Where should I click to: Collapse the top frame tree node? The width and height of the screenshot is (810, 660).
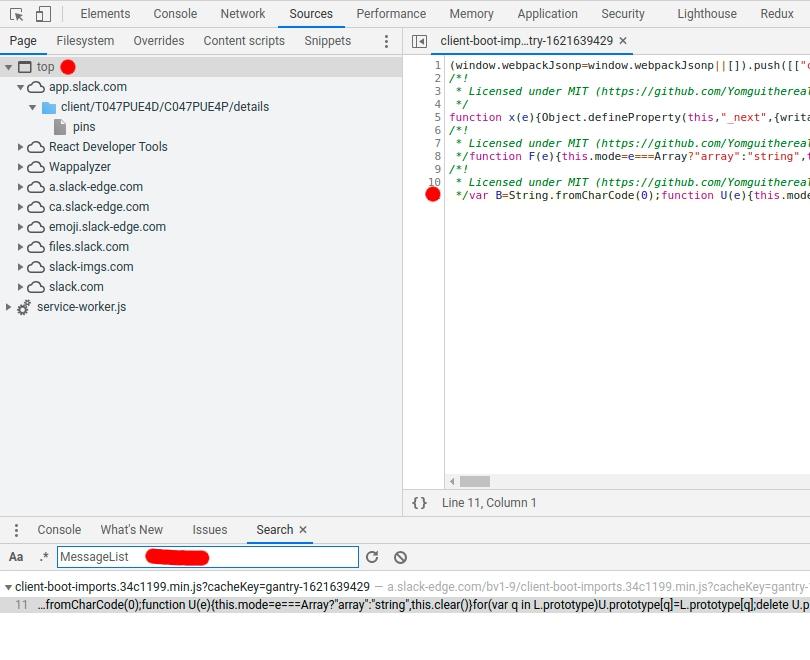(8, 67)
